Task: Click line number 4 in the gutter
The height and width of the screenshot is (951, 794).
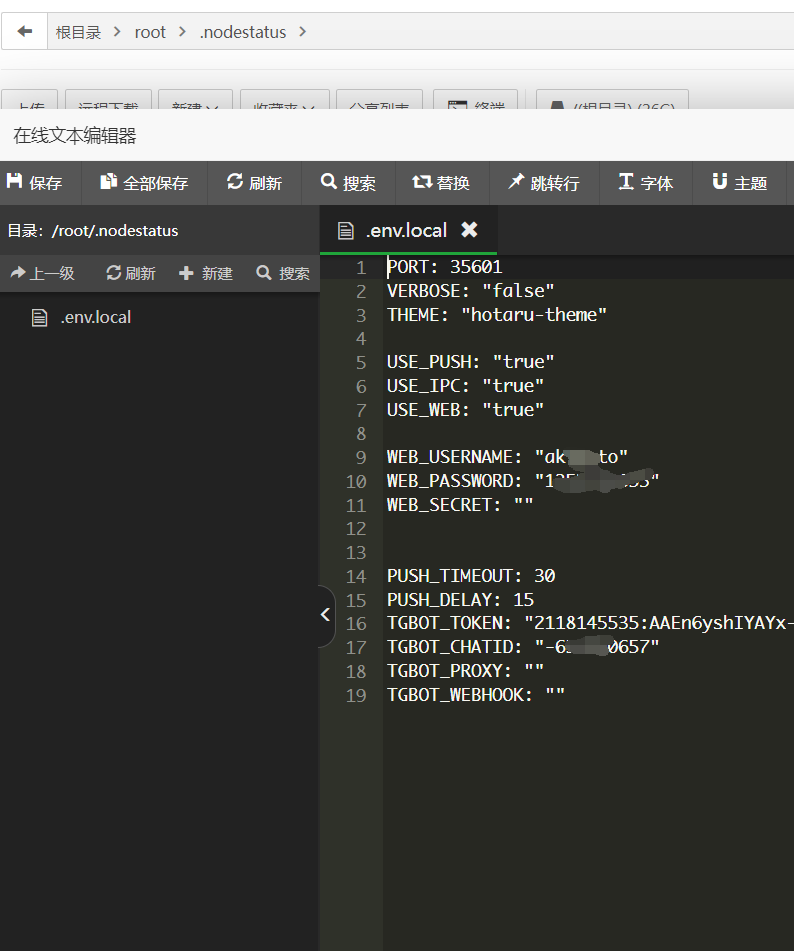Action: pos(361,338)
